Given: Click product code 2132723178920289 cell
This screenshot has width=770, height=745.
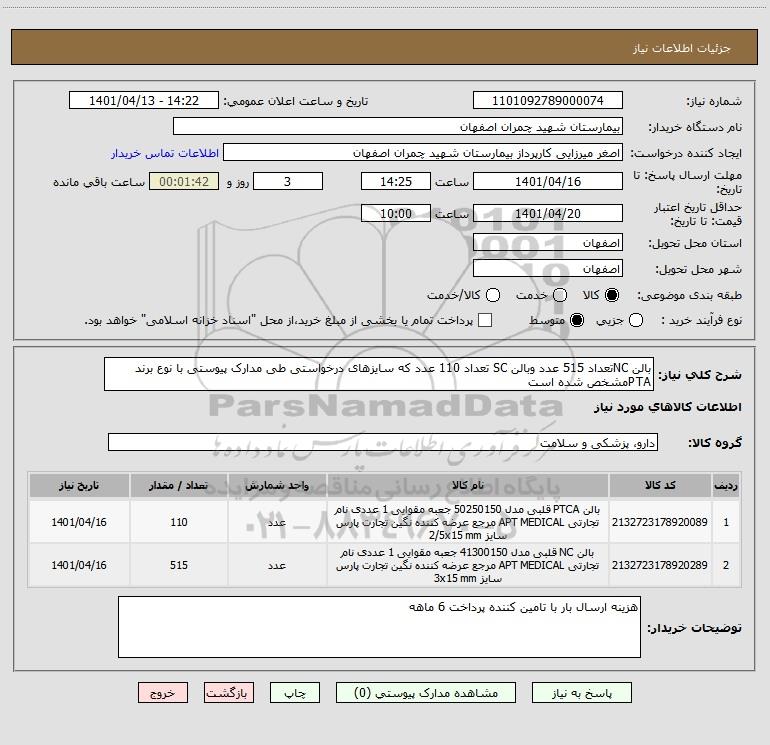Looking at the screenshot, I should (x=660, y=565).
